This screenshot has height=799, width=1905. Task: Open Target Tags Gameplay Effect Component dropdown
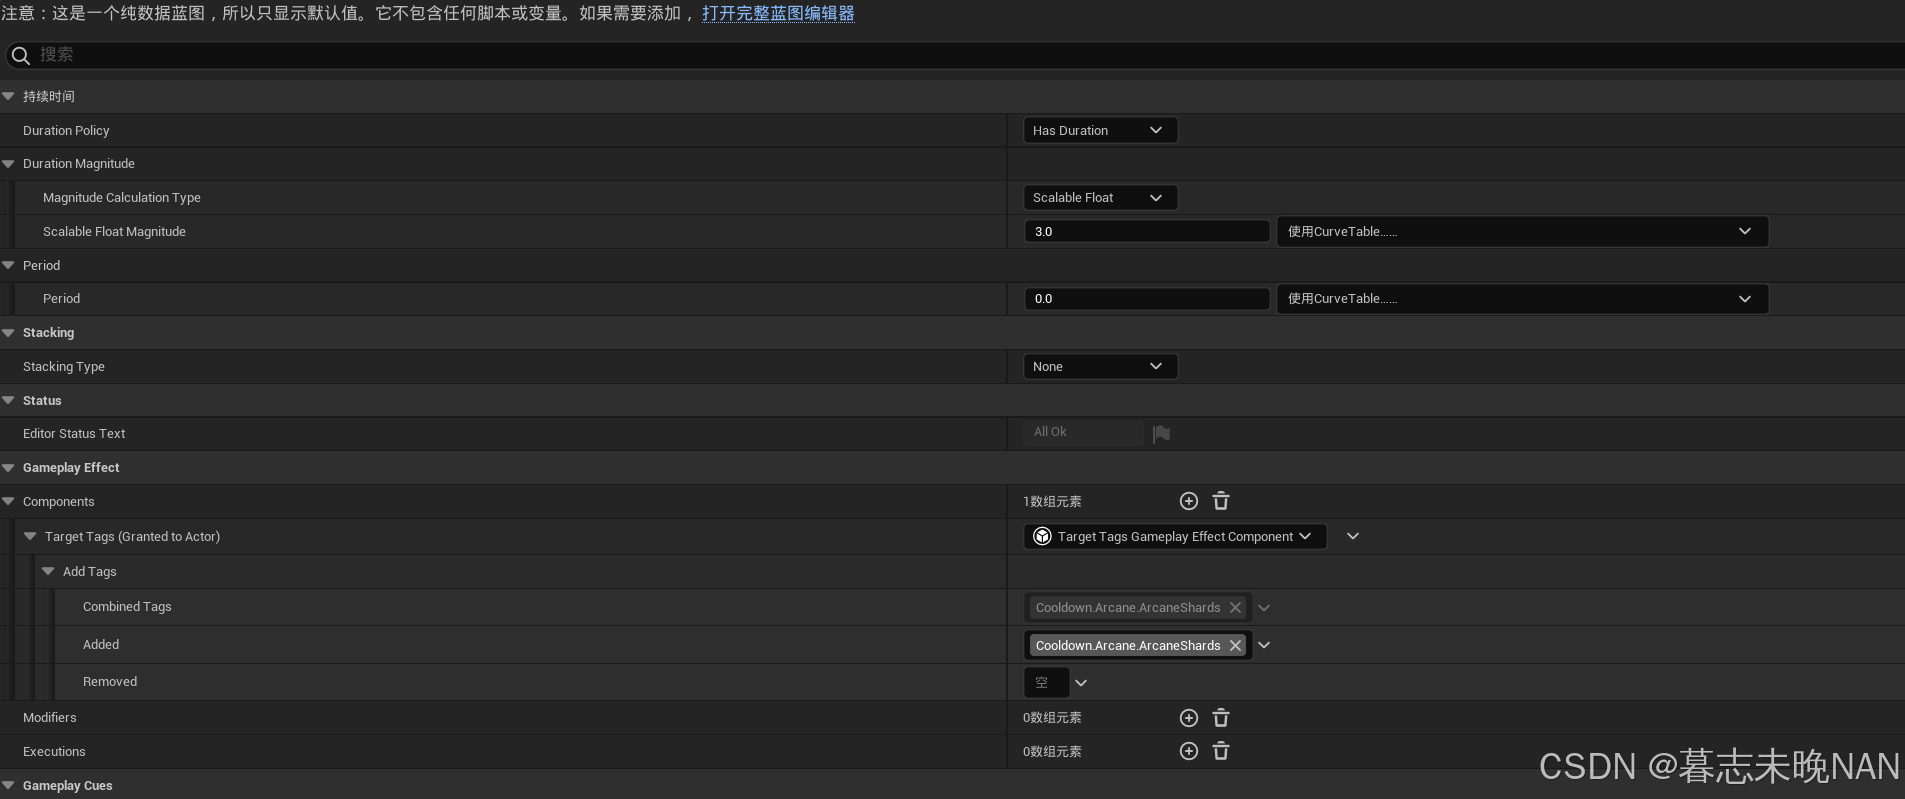pyautogui.click(x=1175, y=537)
